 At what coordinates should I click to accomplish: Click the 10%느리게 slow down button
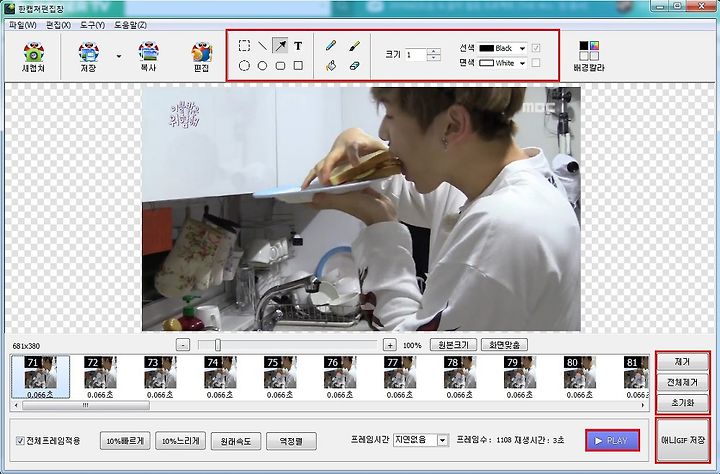click(180, 441)
